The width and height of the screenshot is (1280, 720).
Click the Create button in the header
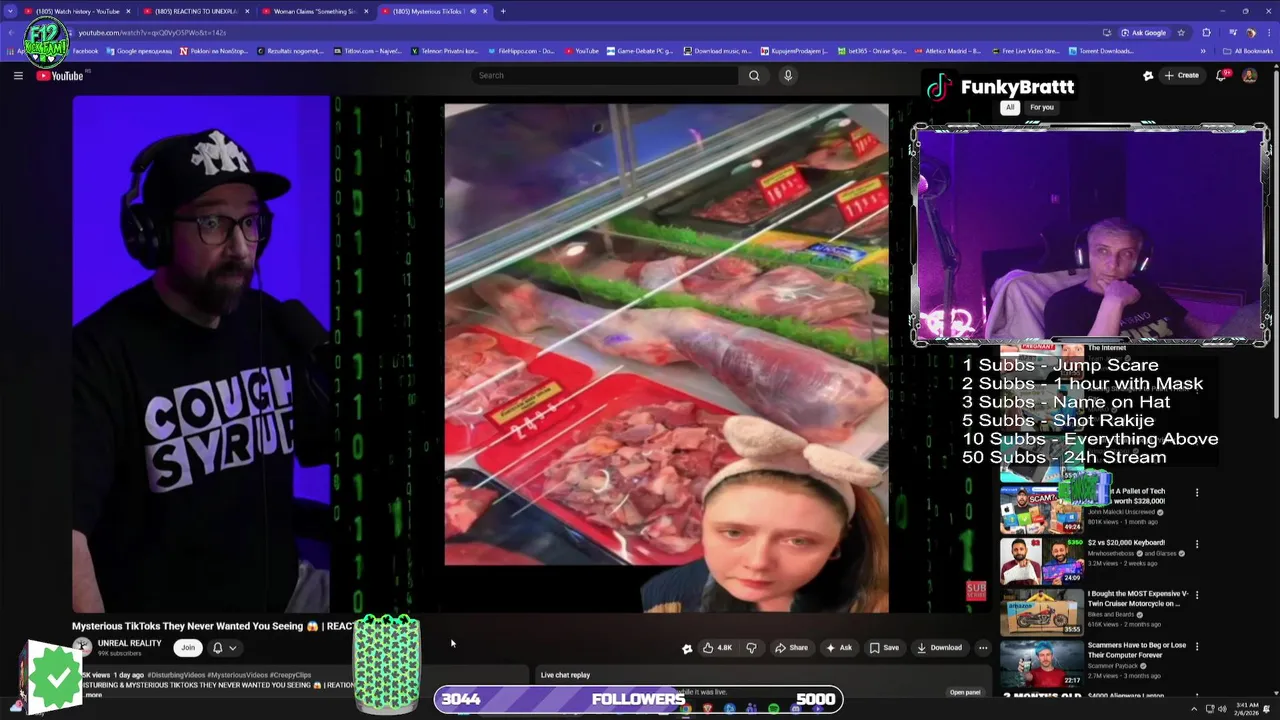click(x=1181, y=75)
